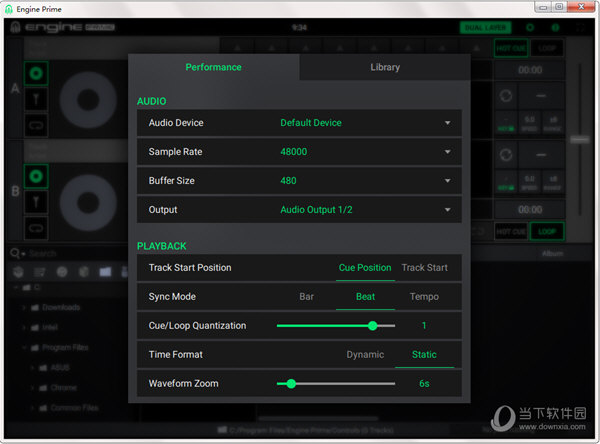The height and width of the screenshot is (444, 600).
Task: Select the Chrome folder
Action: (x=64, y=388)
